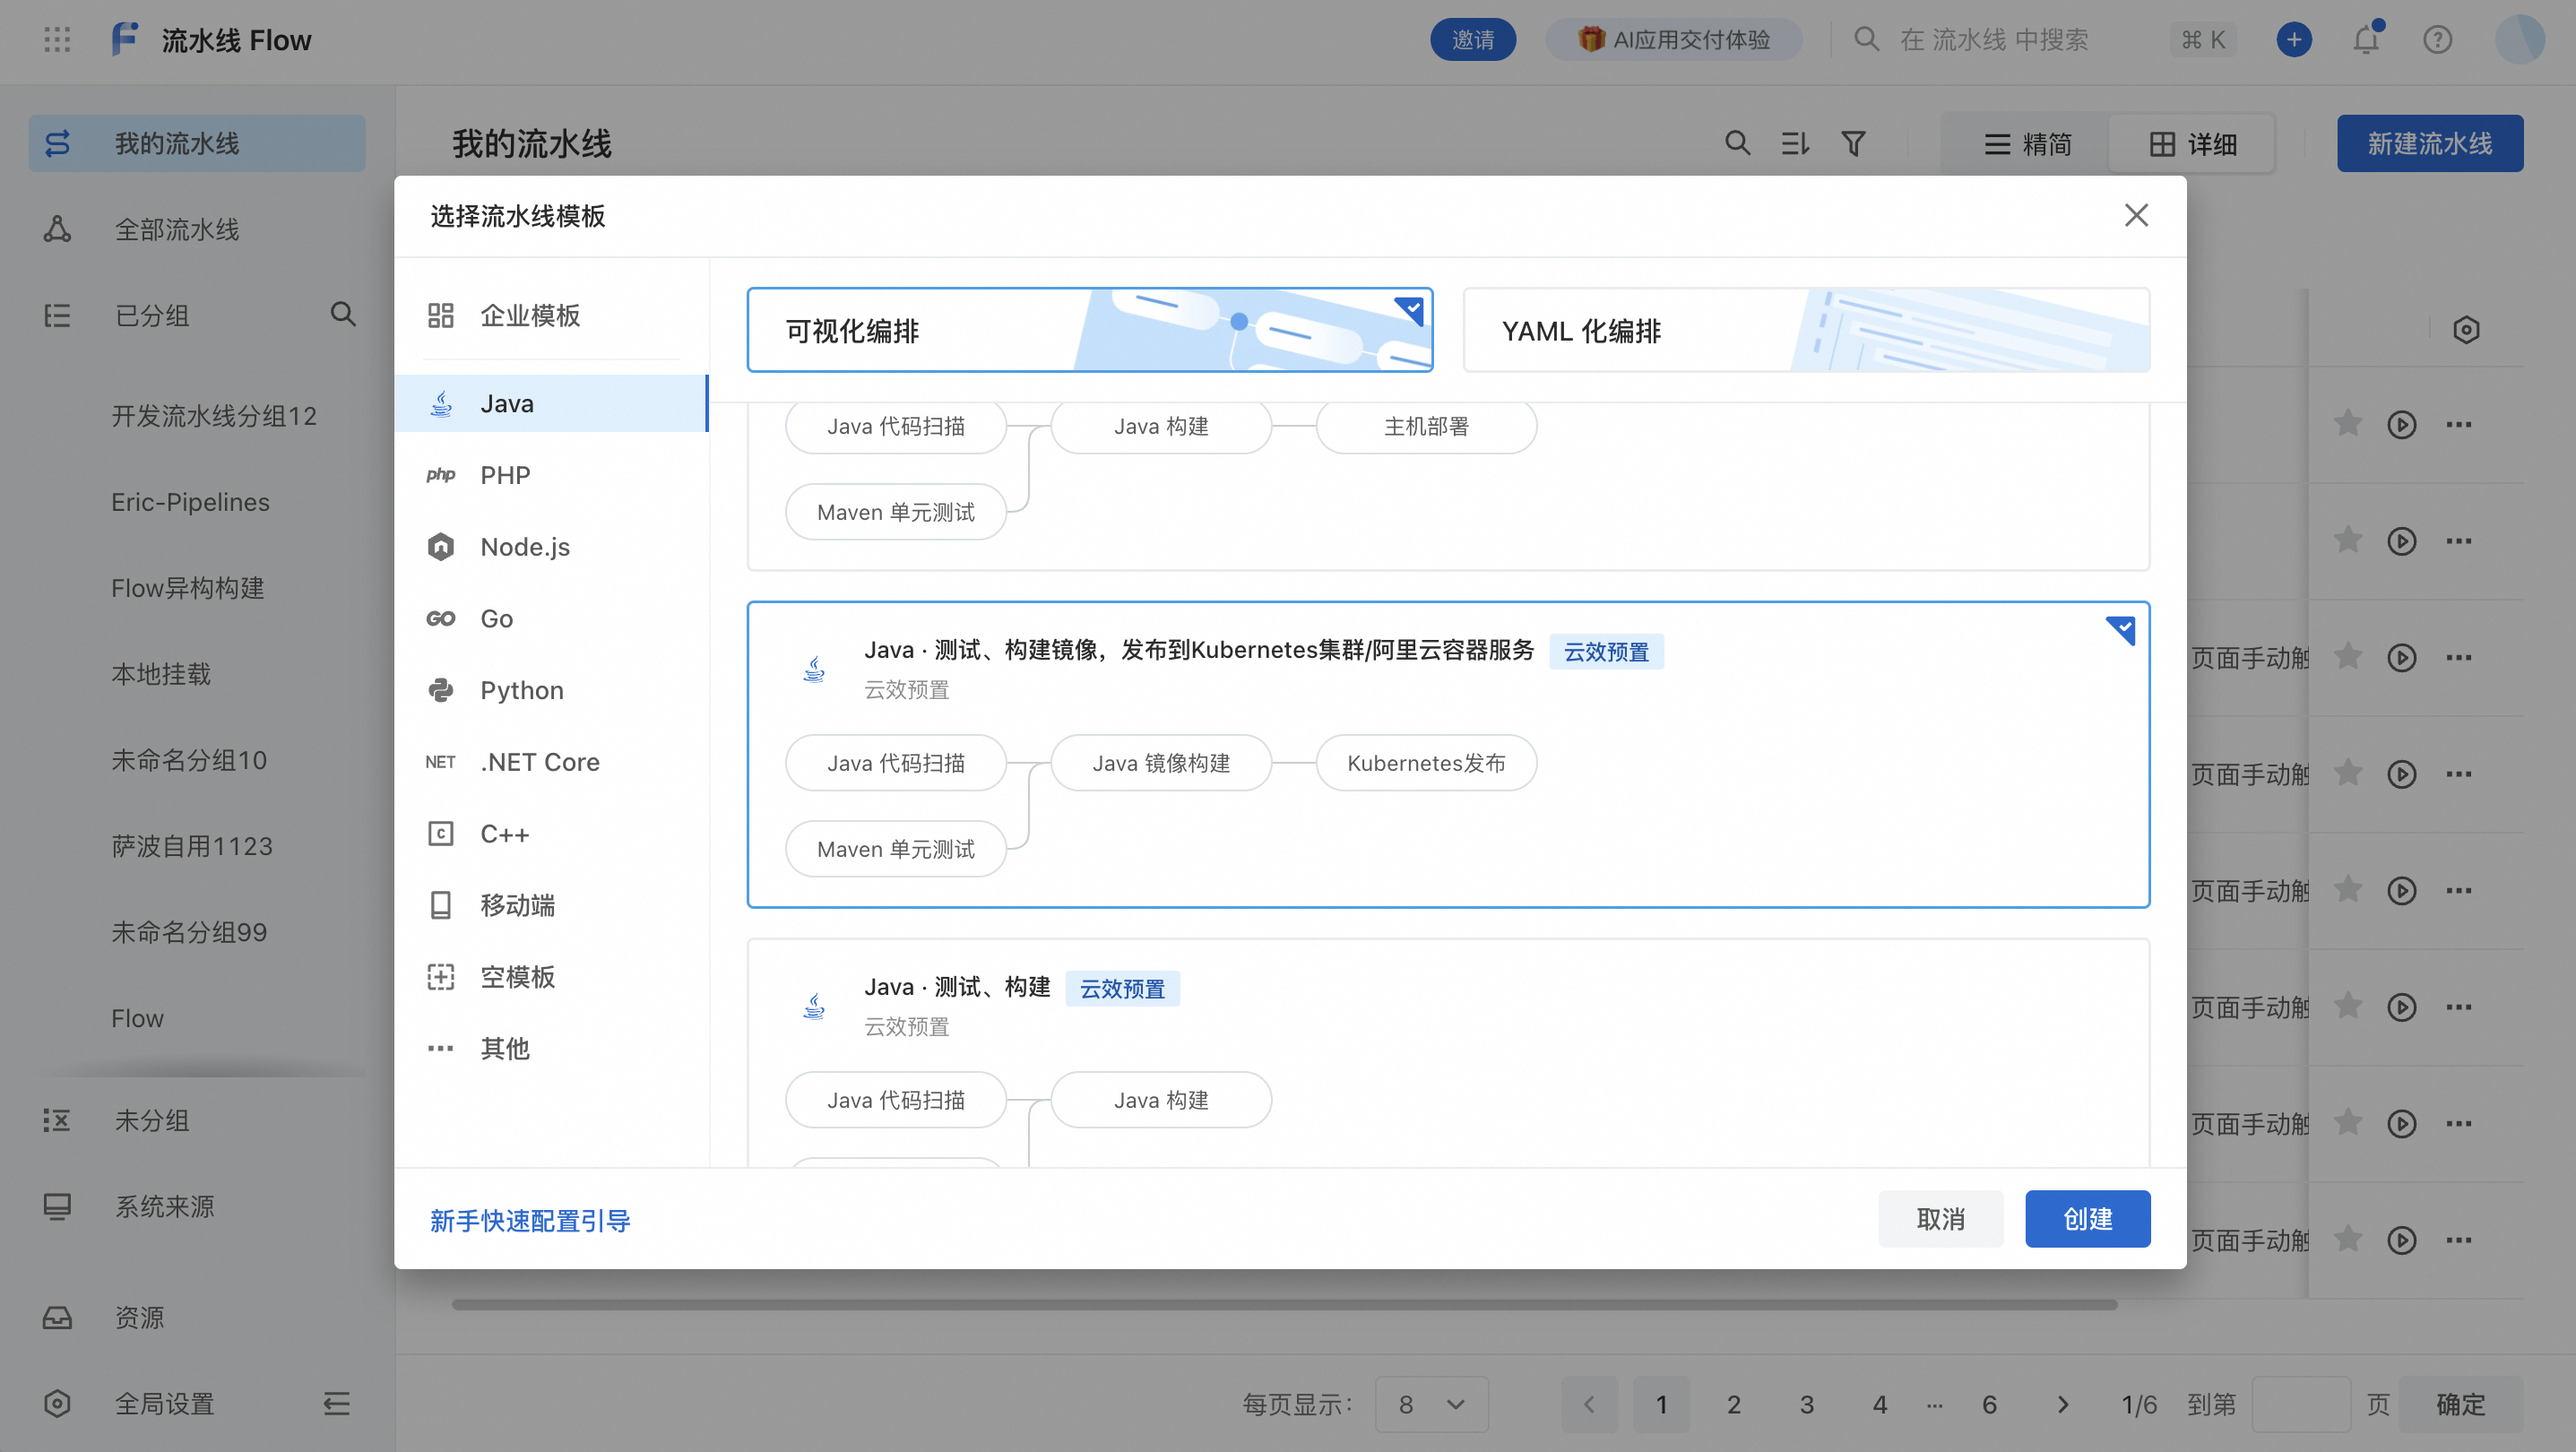Click the table column settings hexagon icon
Screen dimensions: 2576x1452
[2466, 330]
